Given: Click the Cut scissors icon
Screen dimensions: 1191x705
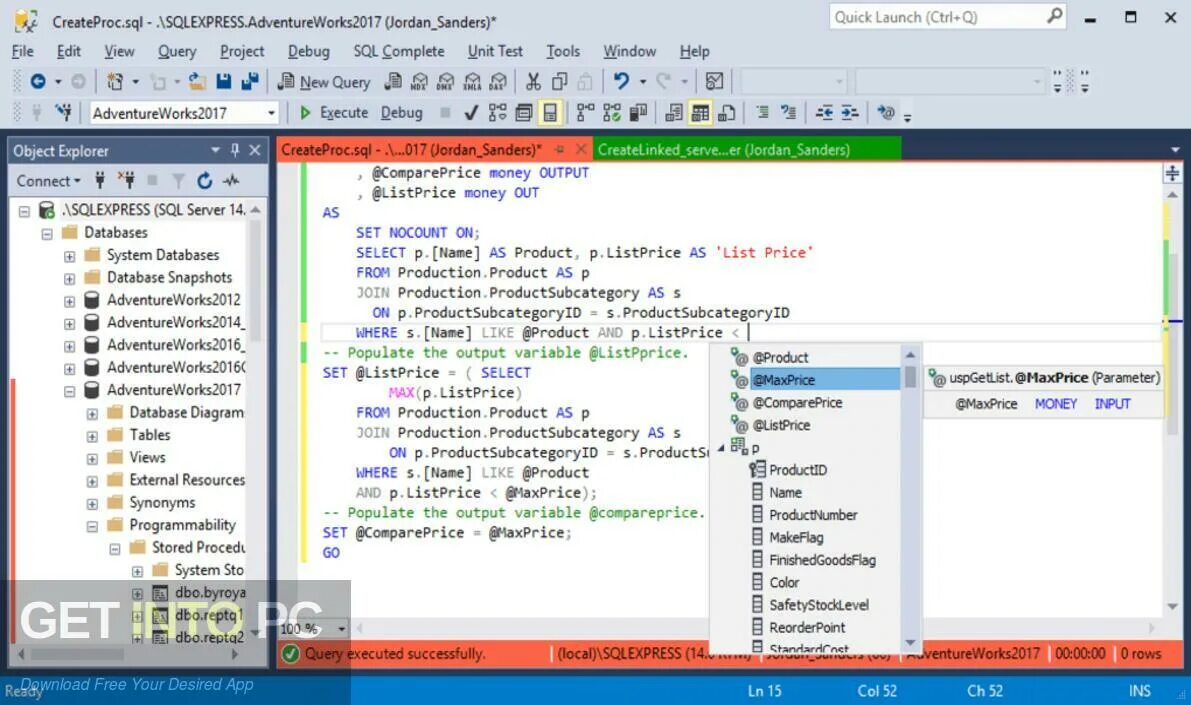Looking at the screenshot, I should click(x=533, y=81).
